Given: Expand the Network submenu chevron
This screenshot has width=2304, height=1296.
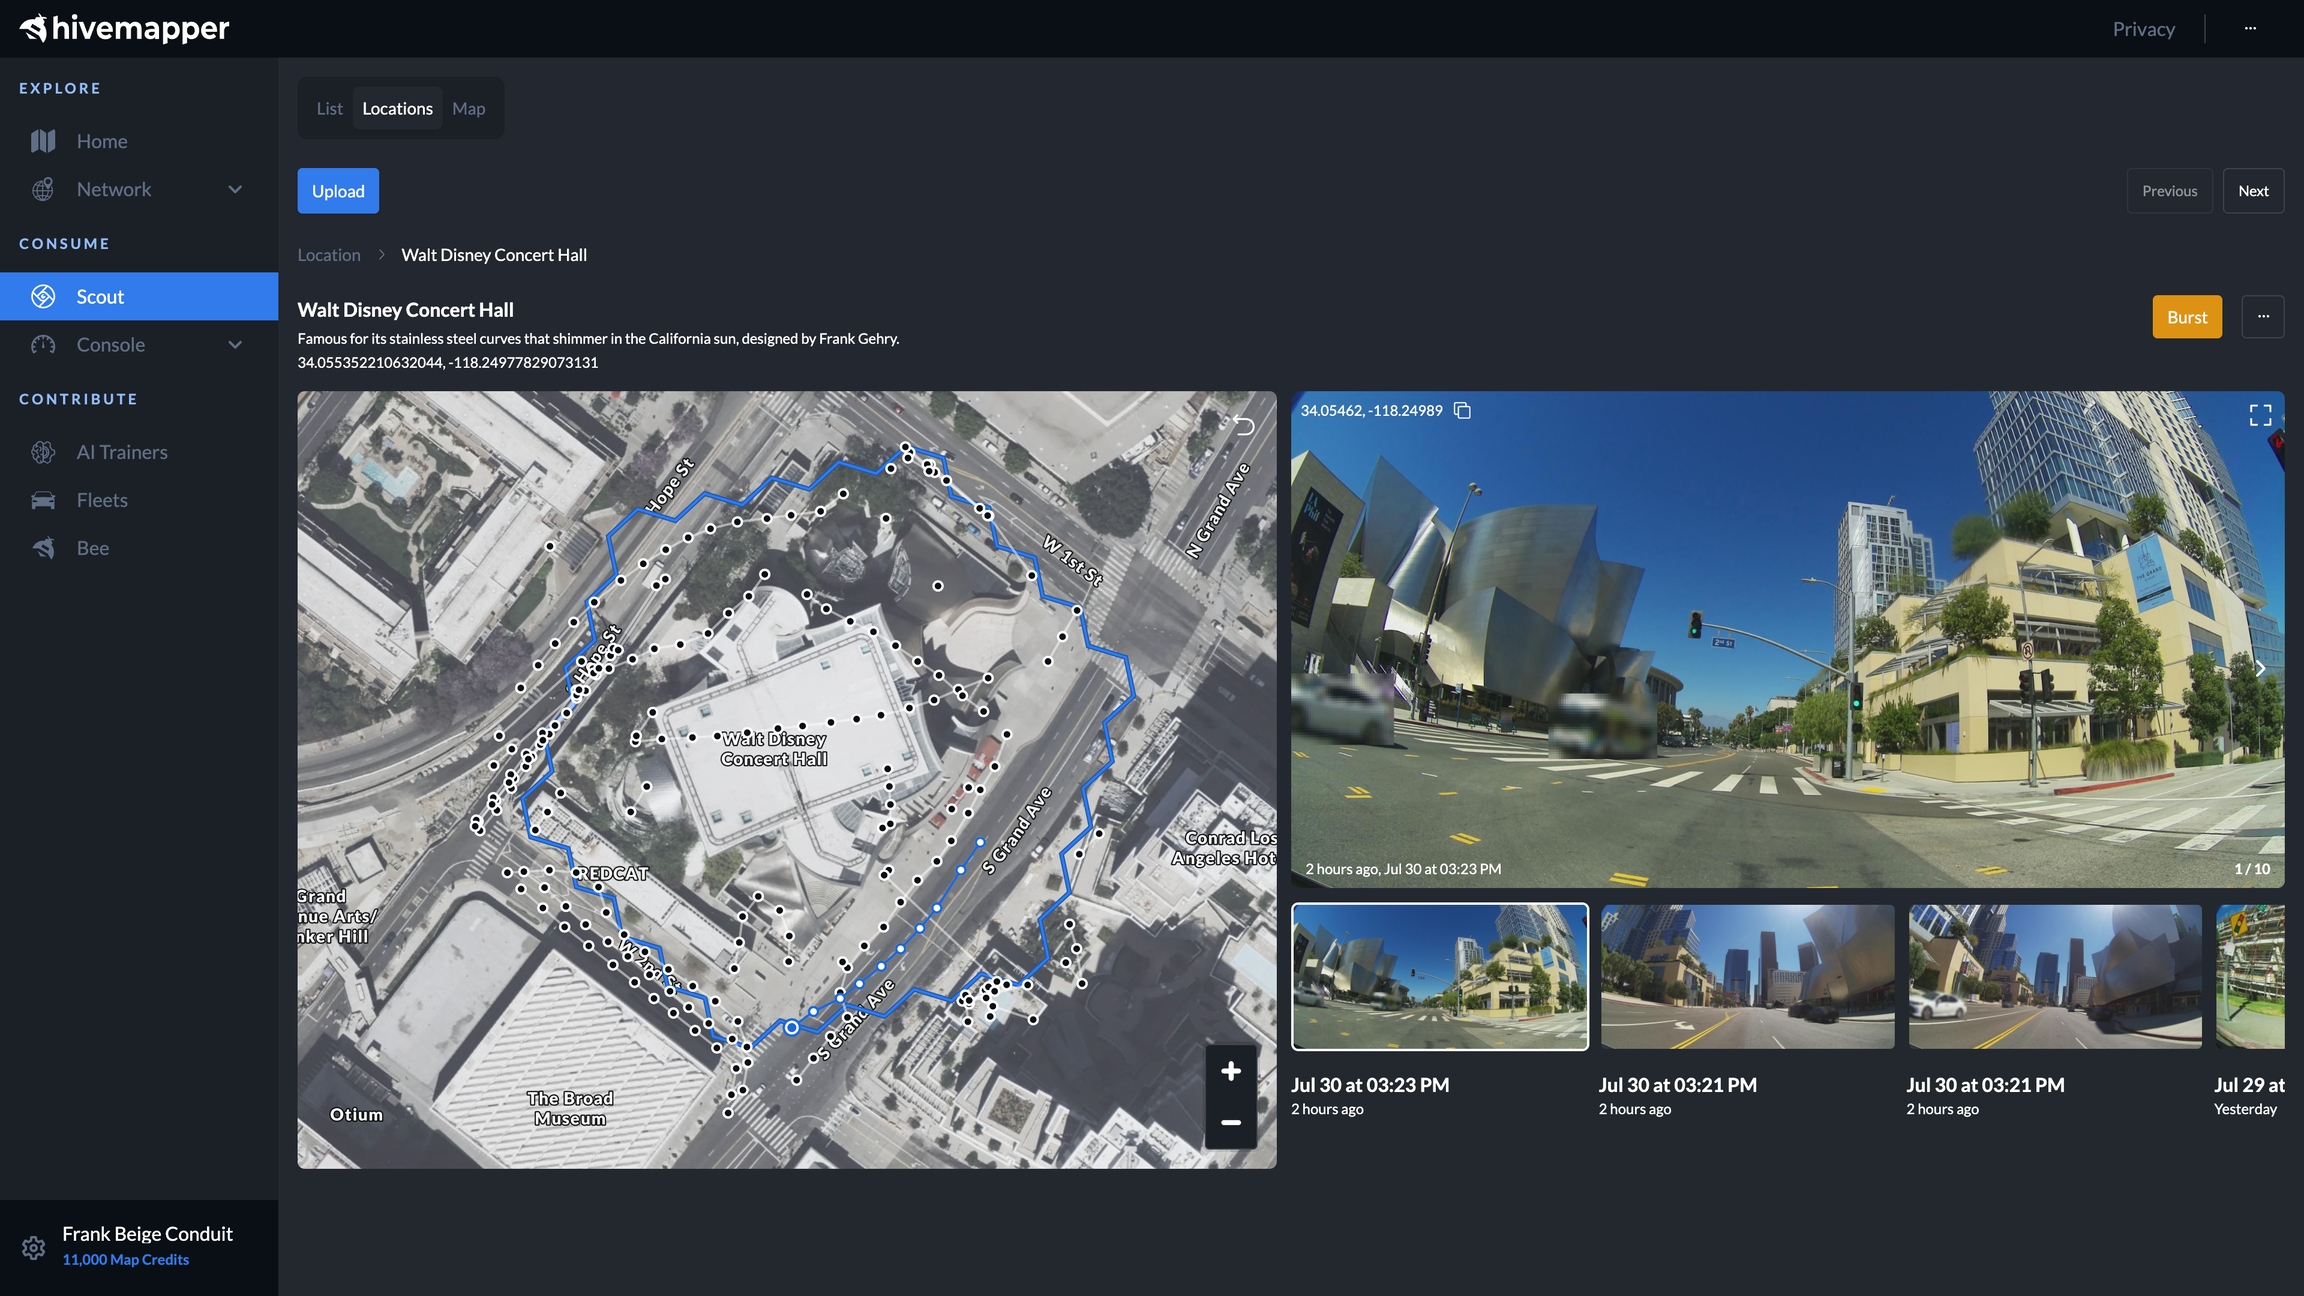Looking at the screenshot, I should point(235,189).
